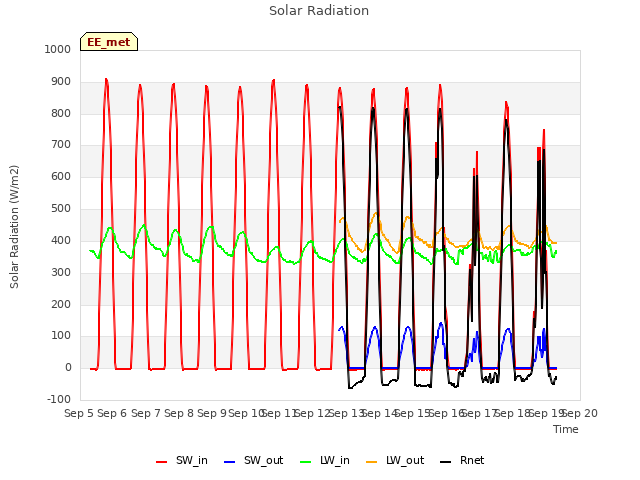The image size is (640, 480).
Task: Click the 1000 y-axis tick label
Action: pyautogui.click(x=58, y=49)
